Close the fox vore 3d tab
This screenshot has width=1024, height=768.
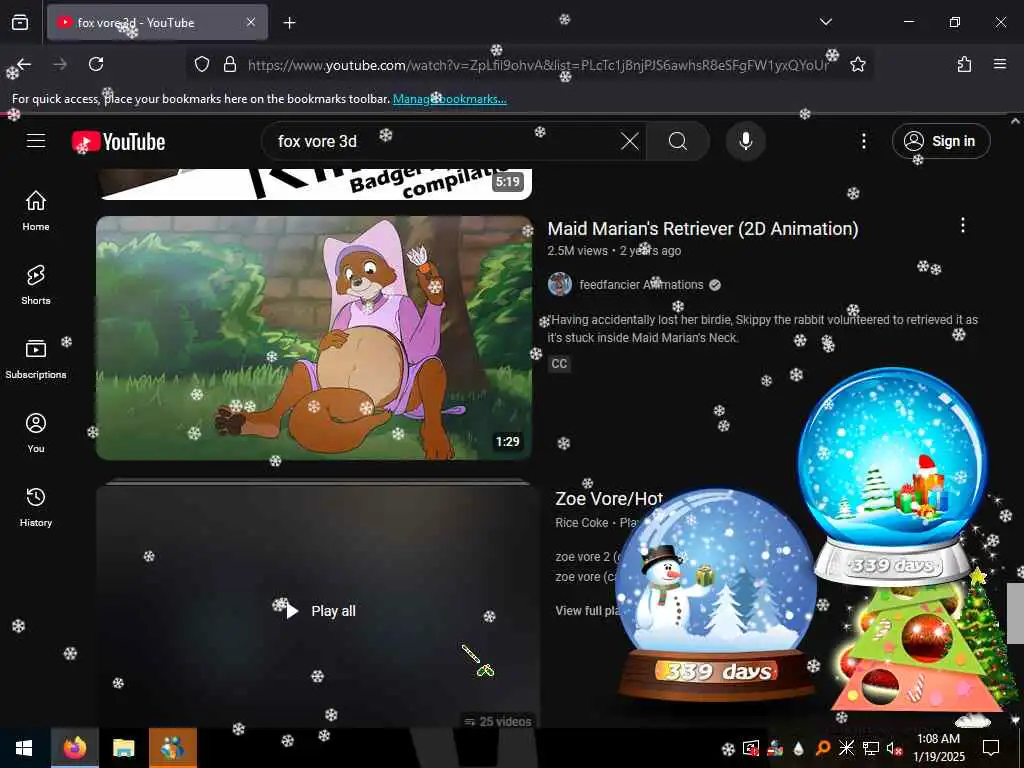coord(251,22)
